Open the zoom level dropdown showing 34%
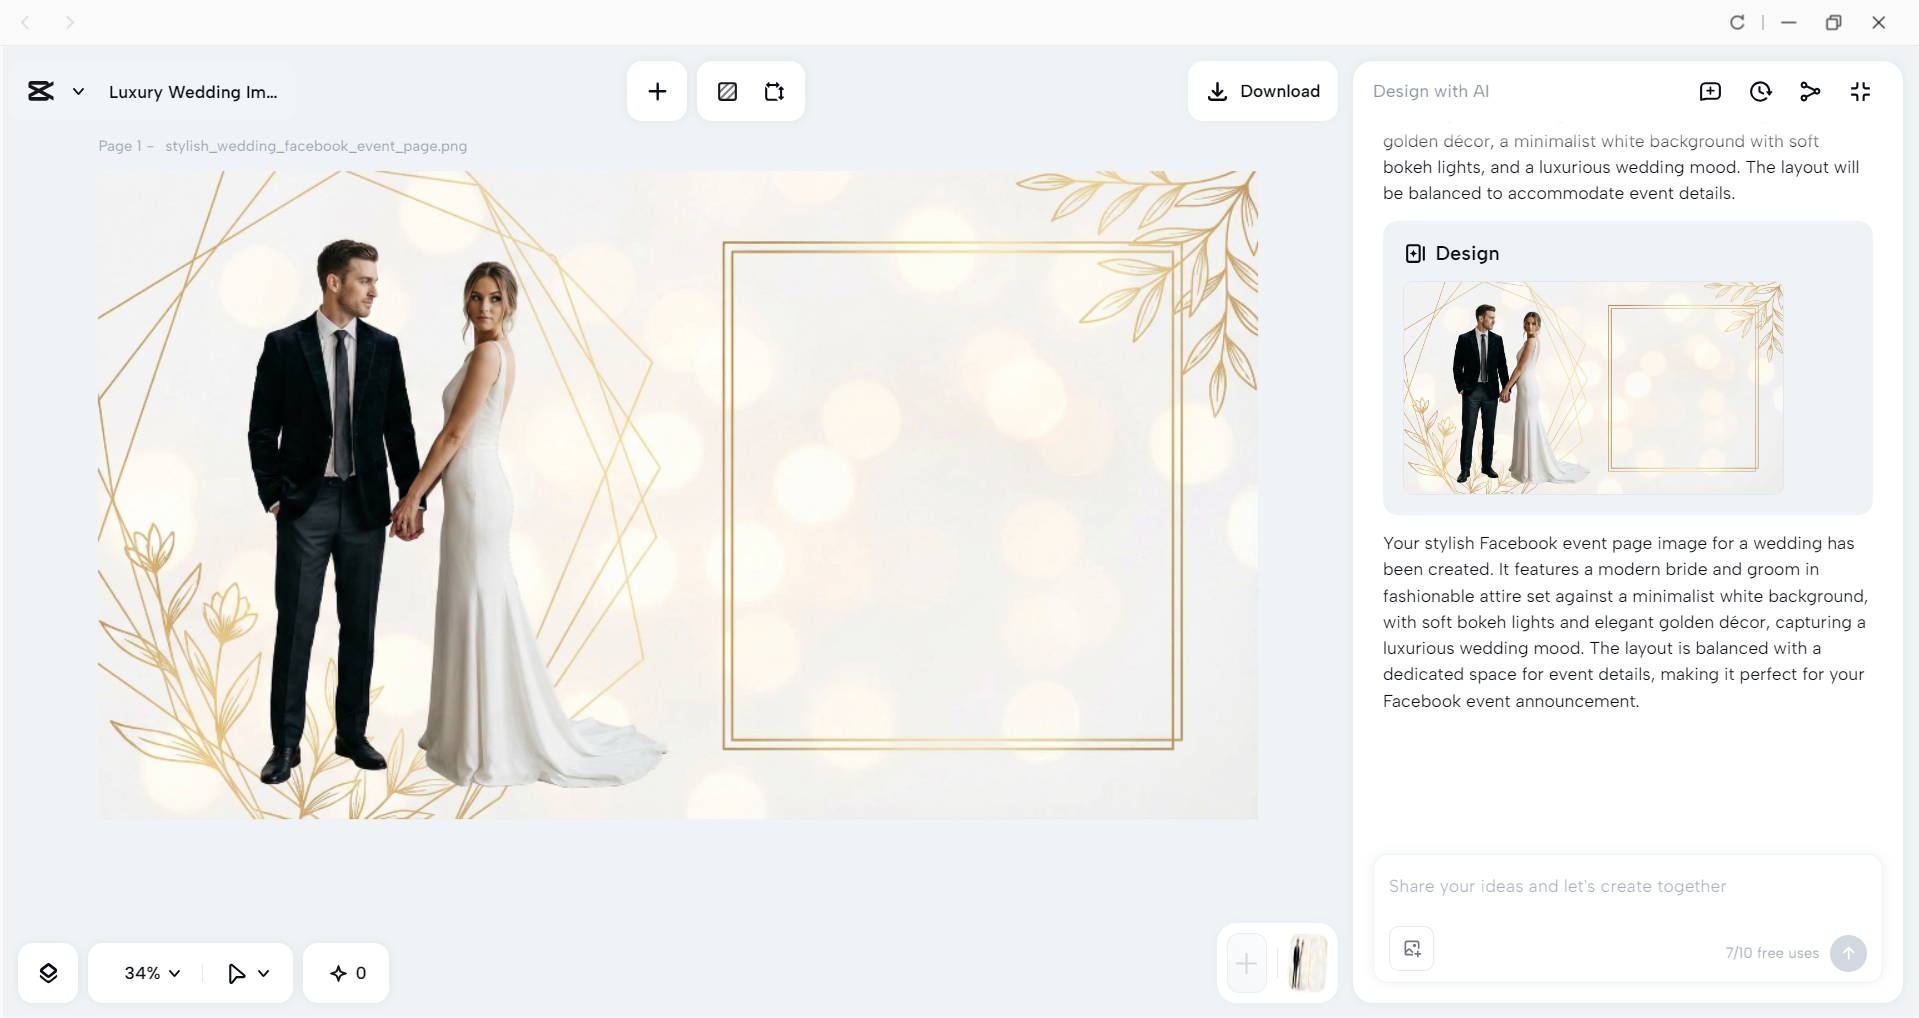 [x=149, y=972]
